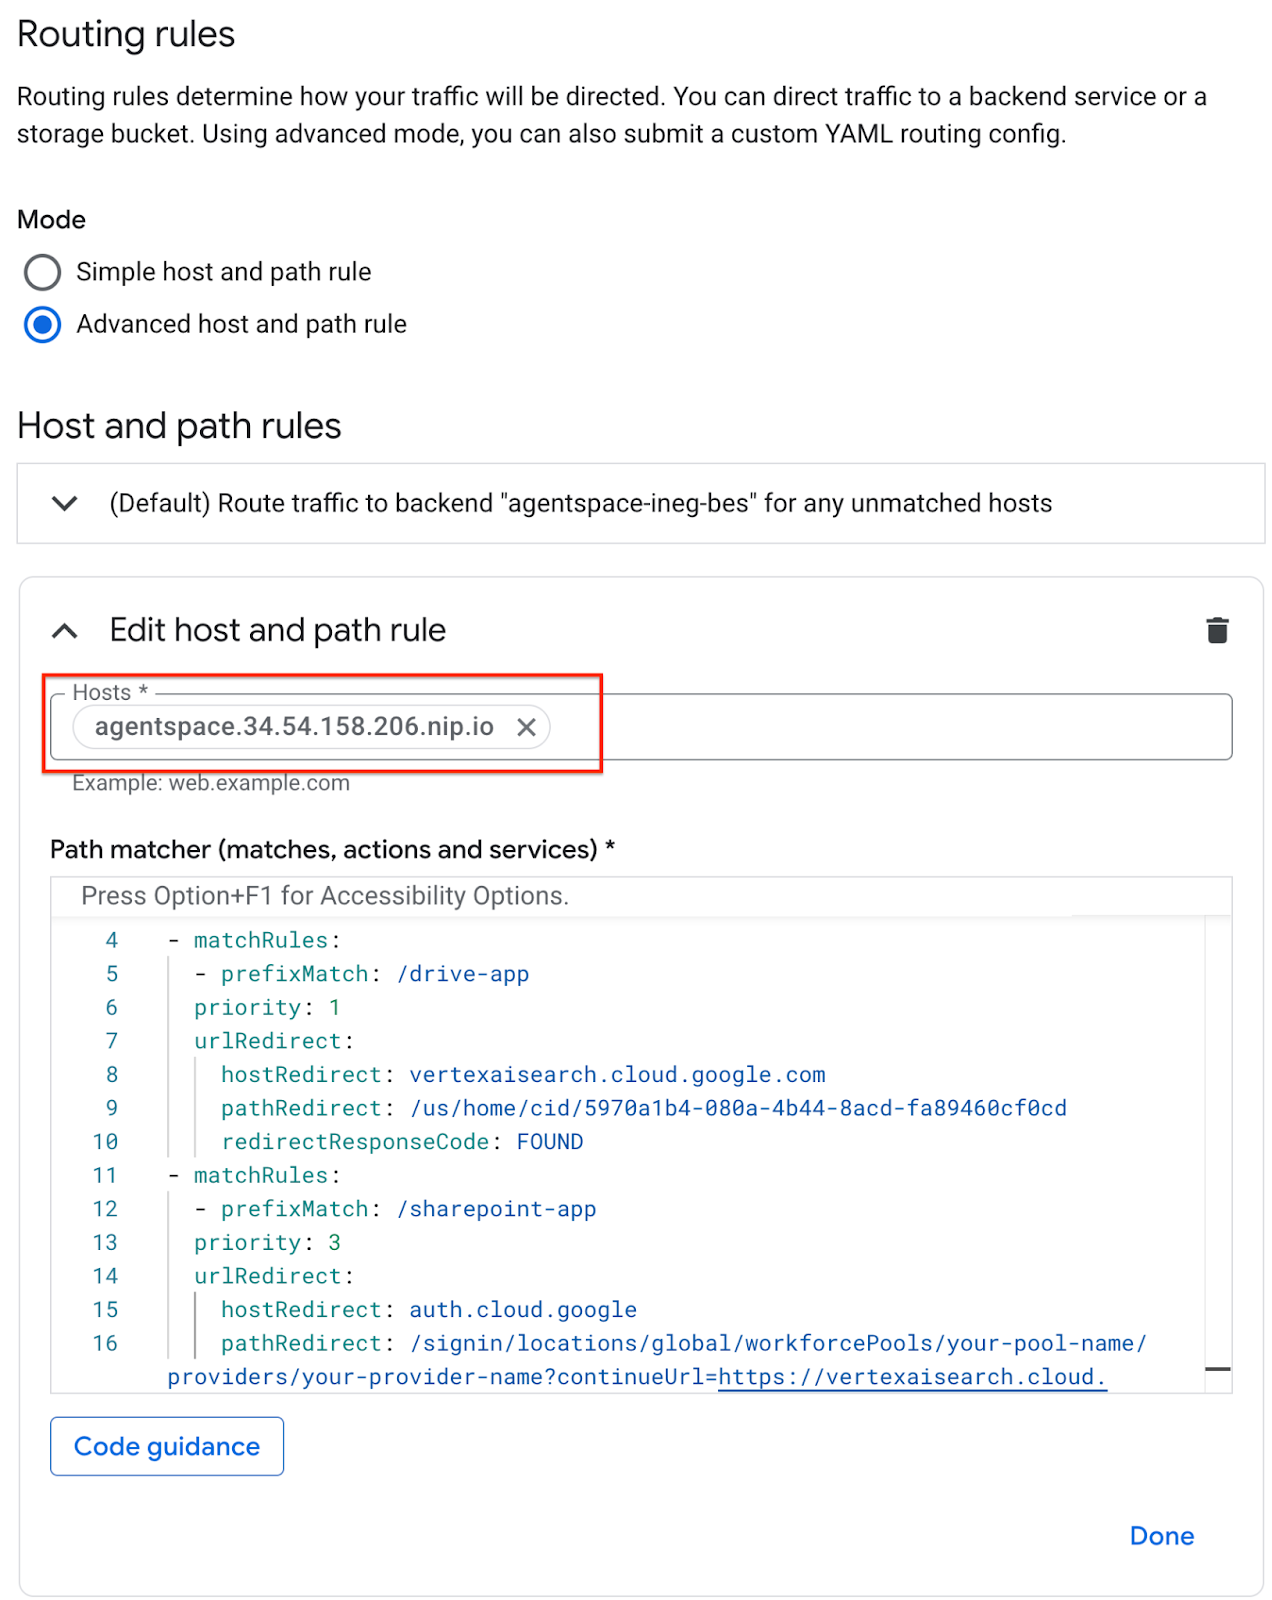The height and width of the screenshot is (1600, 1272).
Task: Click the editor's vertical scrollbar marker
Action: point(1217,1369)
